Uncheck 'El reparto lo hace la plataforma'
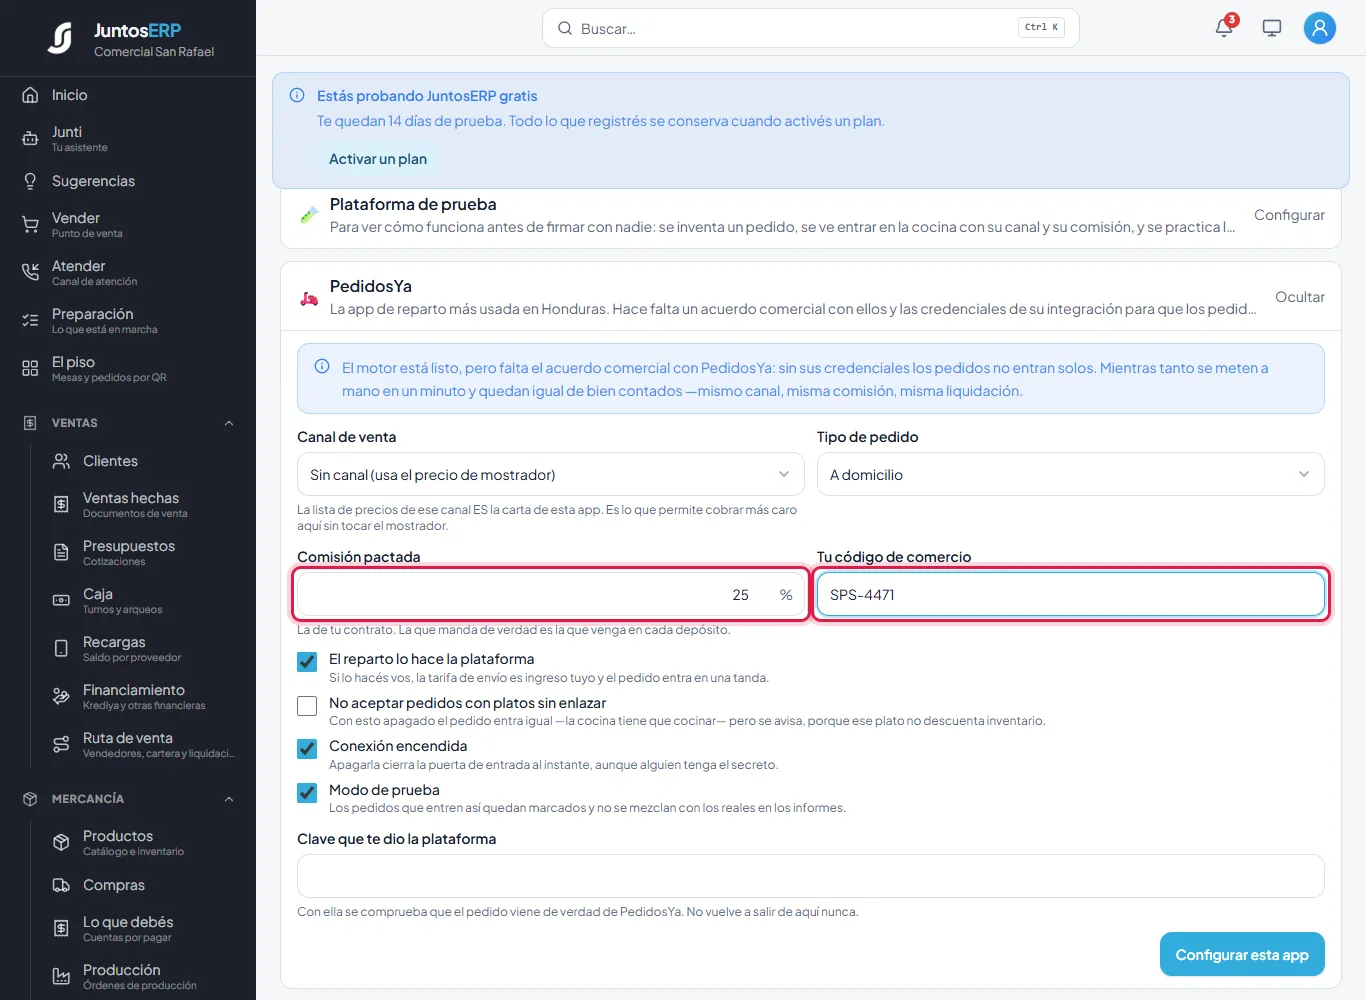1366x1000 pixels. pos(307,661)
